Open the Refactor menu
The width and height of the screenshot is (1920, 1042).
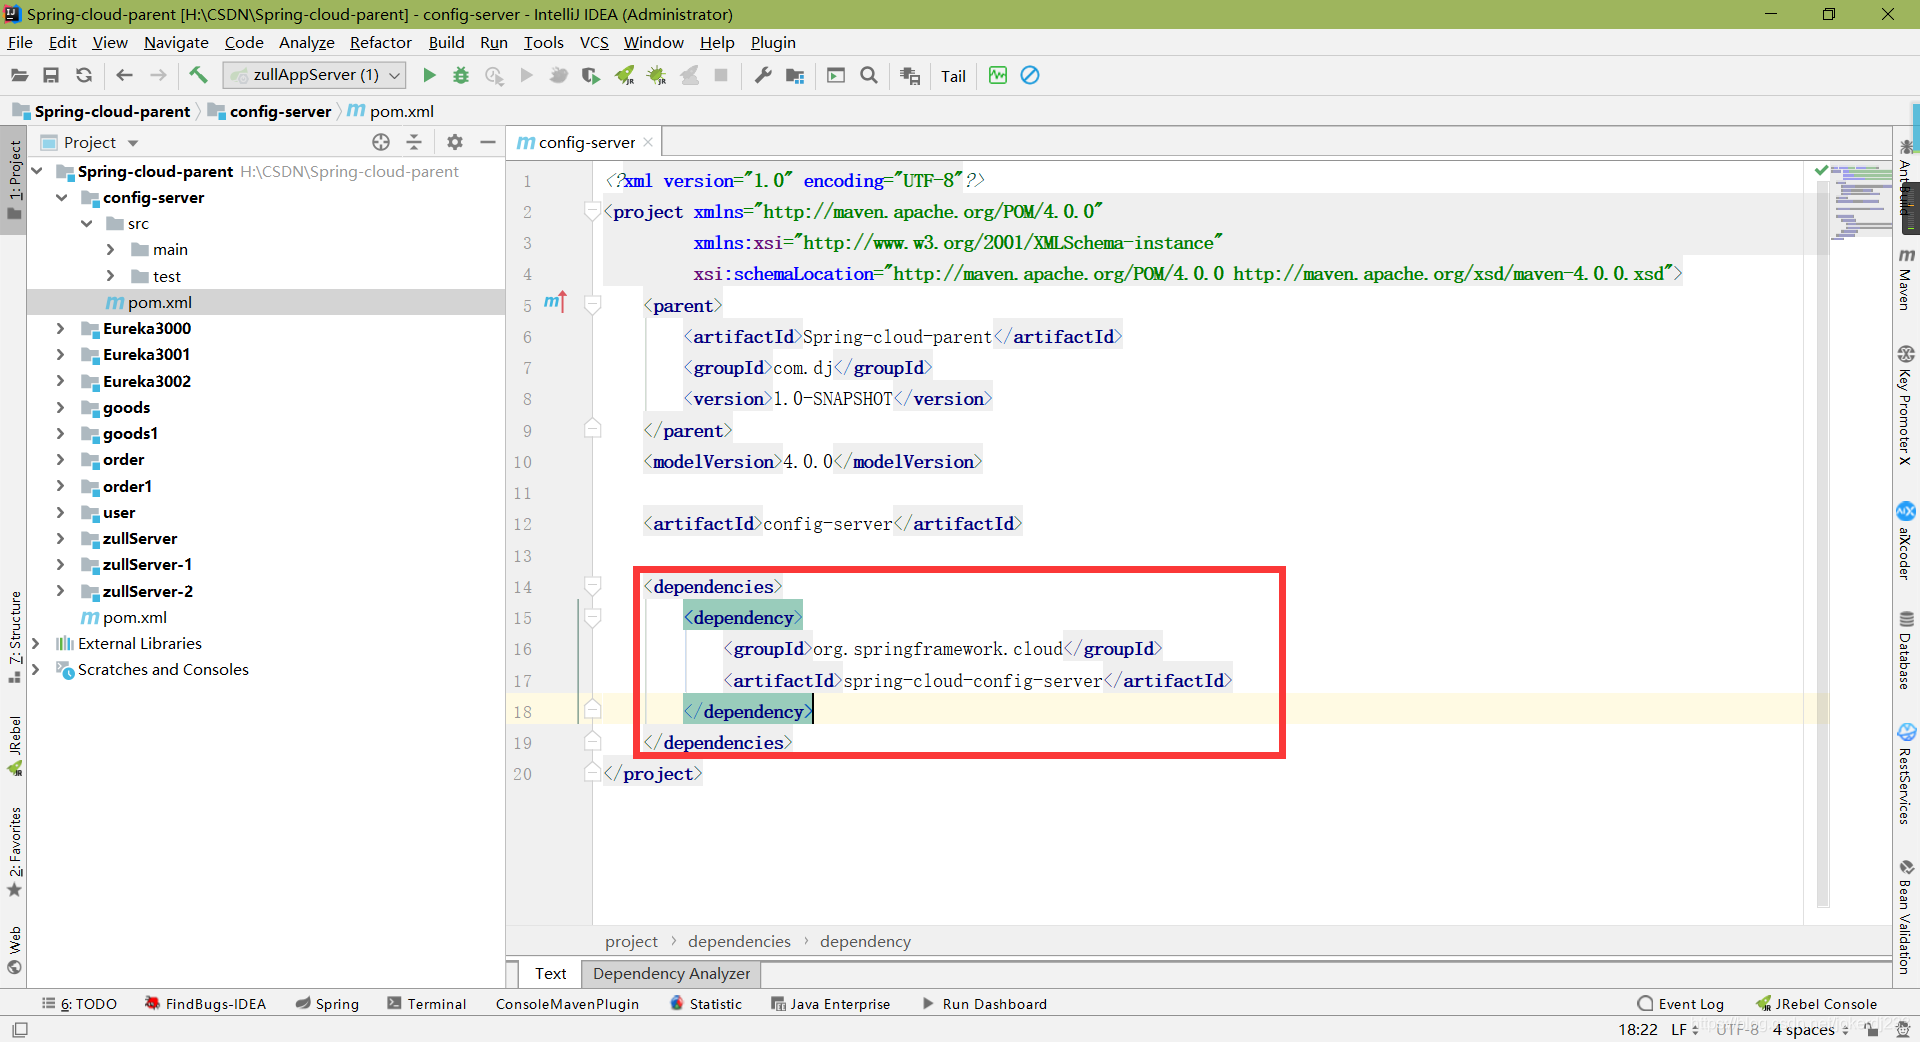(380, 42)
